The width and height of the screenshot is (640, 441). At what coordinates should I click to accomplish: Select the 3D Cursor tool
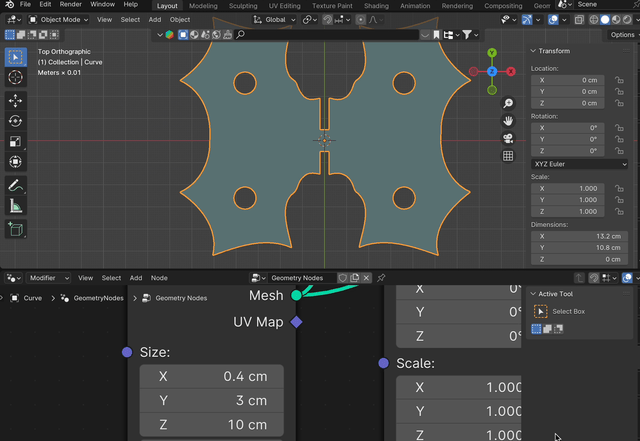(x=16, y=77)
